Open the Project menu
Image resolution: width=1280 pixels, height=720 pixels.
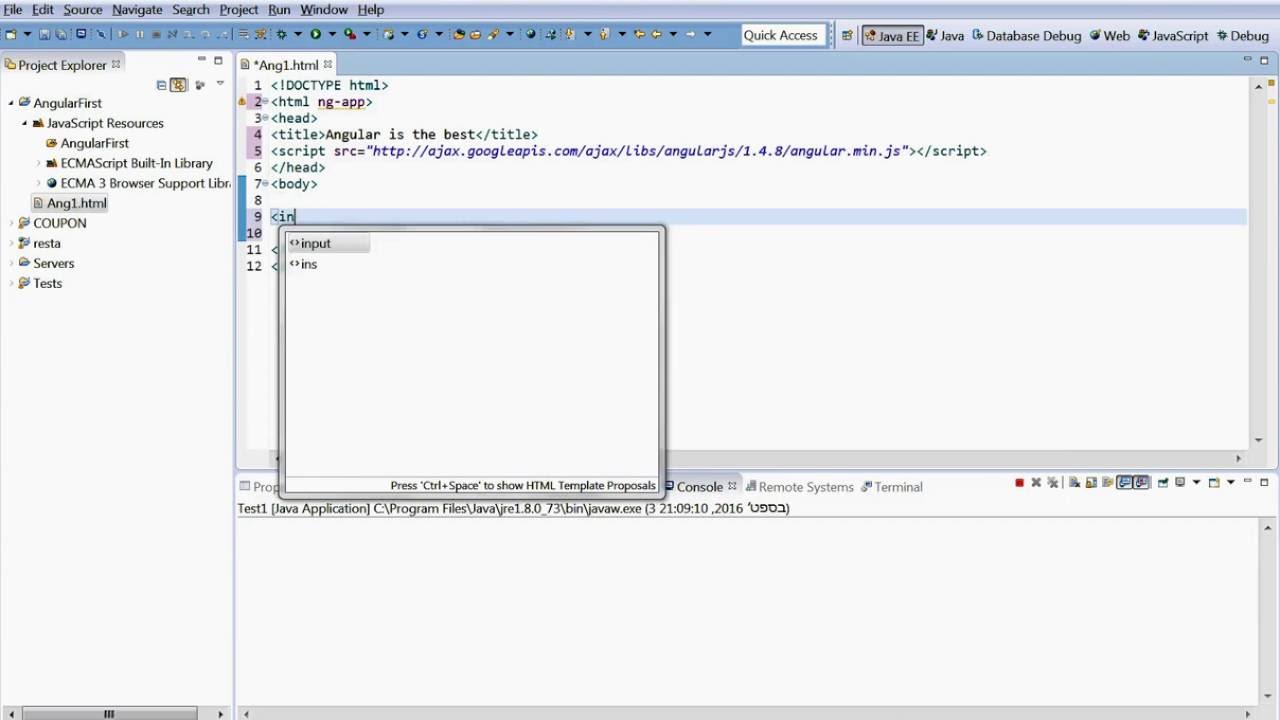click(x=239, y=9)
